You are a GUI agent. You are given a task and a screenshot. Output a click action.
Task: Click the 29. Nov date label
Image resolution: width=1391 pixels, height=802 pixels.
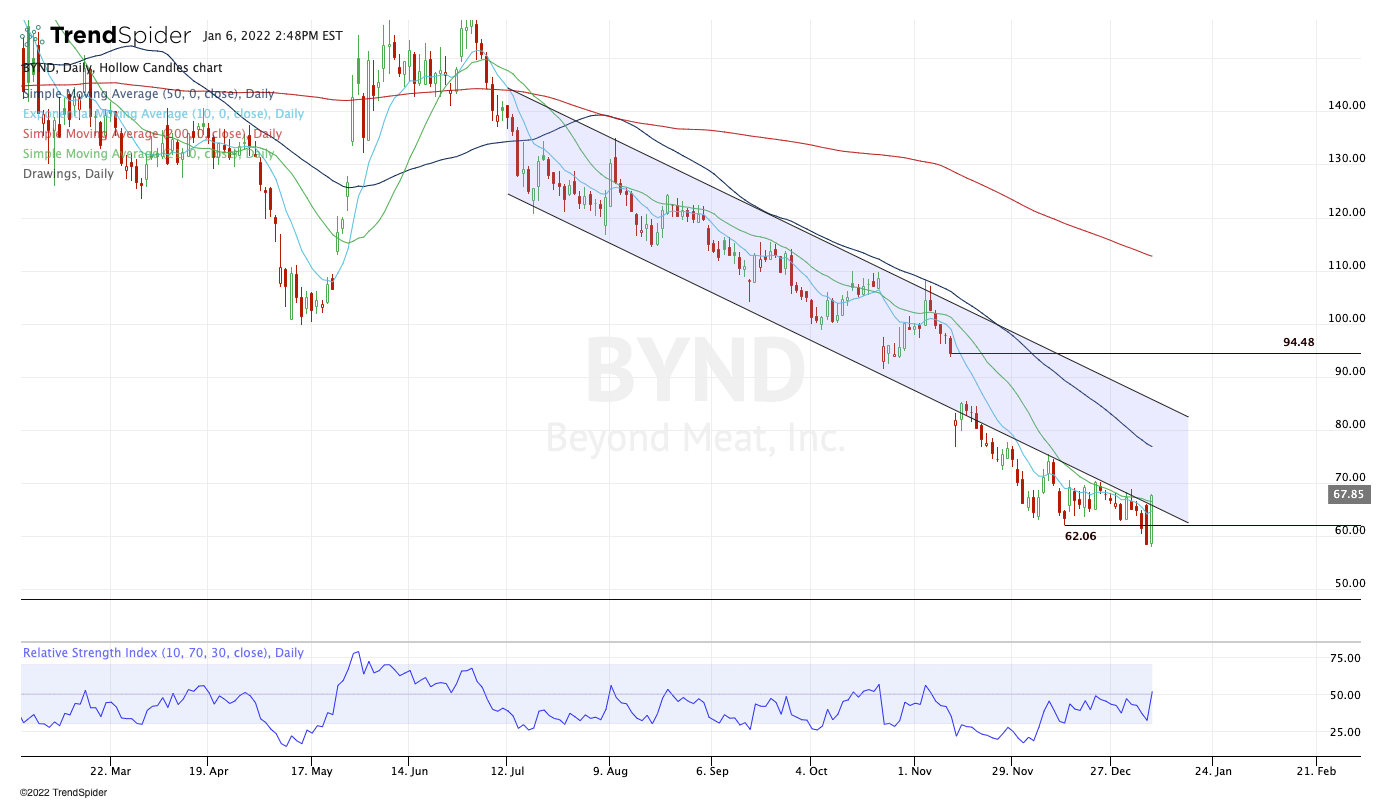[1012, 771]
